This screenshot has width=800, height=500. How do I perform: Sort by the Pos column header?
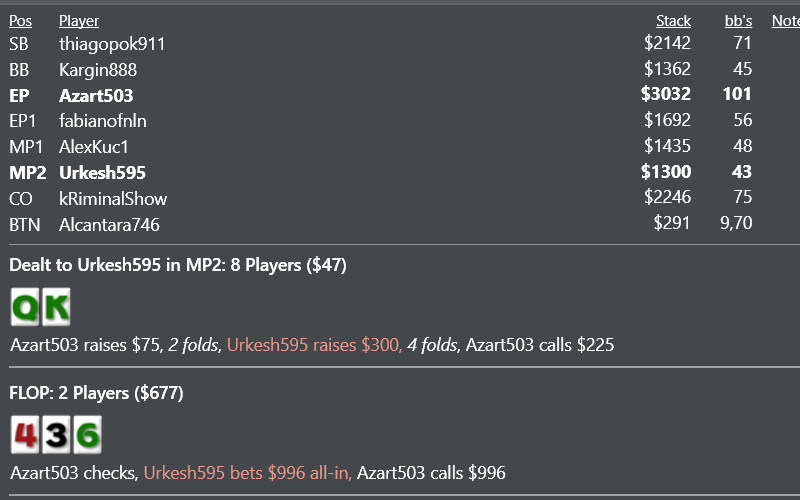pos(20,21)
